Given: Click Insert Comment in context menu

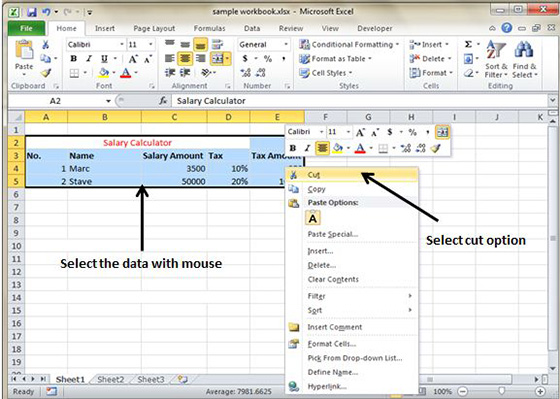Looking at the screenshot, I should [x=352, y=327].
